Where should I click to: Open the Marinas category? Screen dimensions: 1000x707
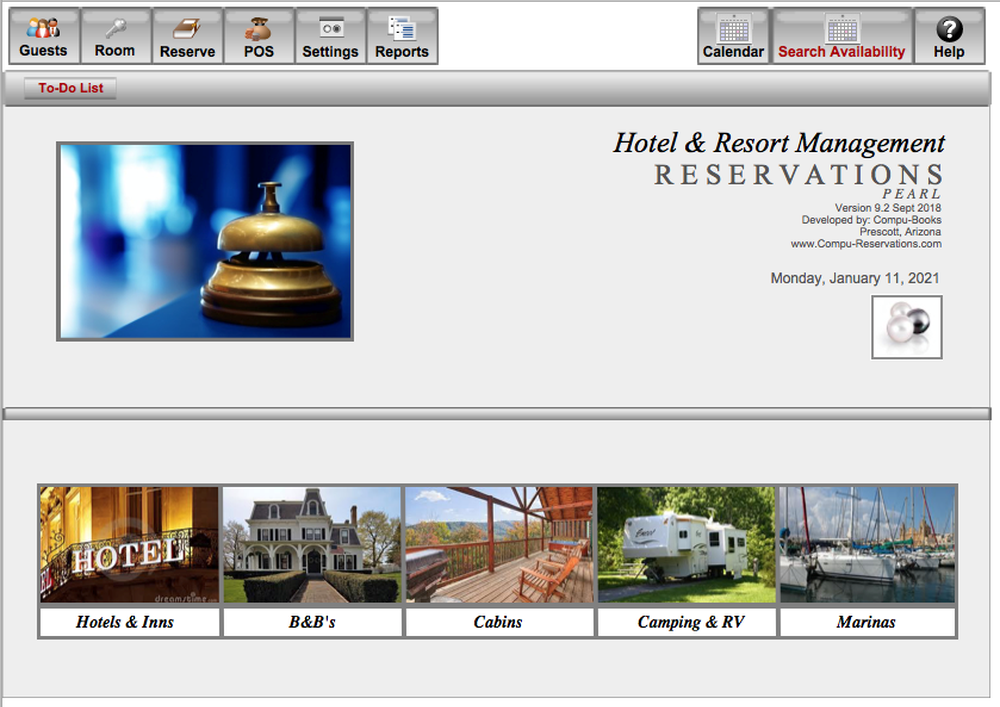coord(867,622)
